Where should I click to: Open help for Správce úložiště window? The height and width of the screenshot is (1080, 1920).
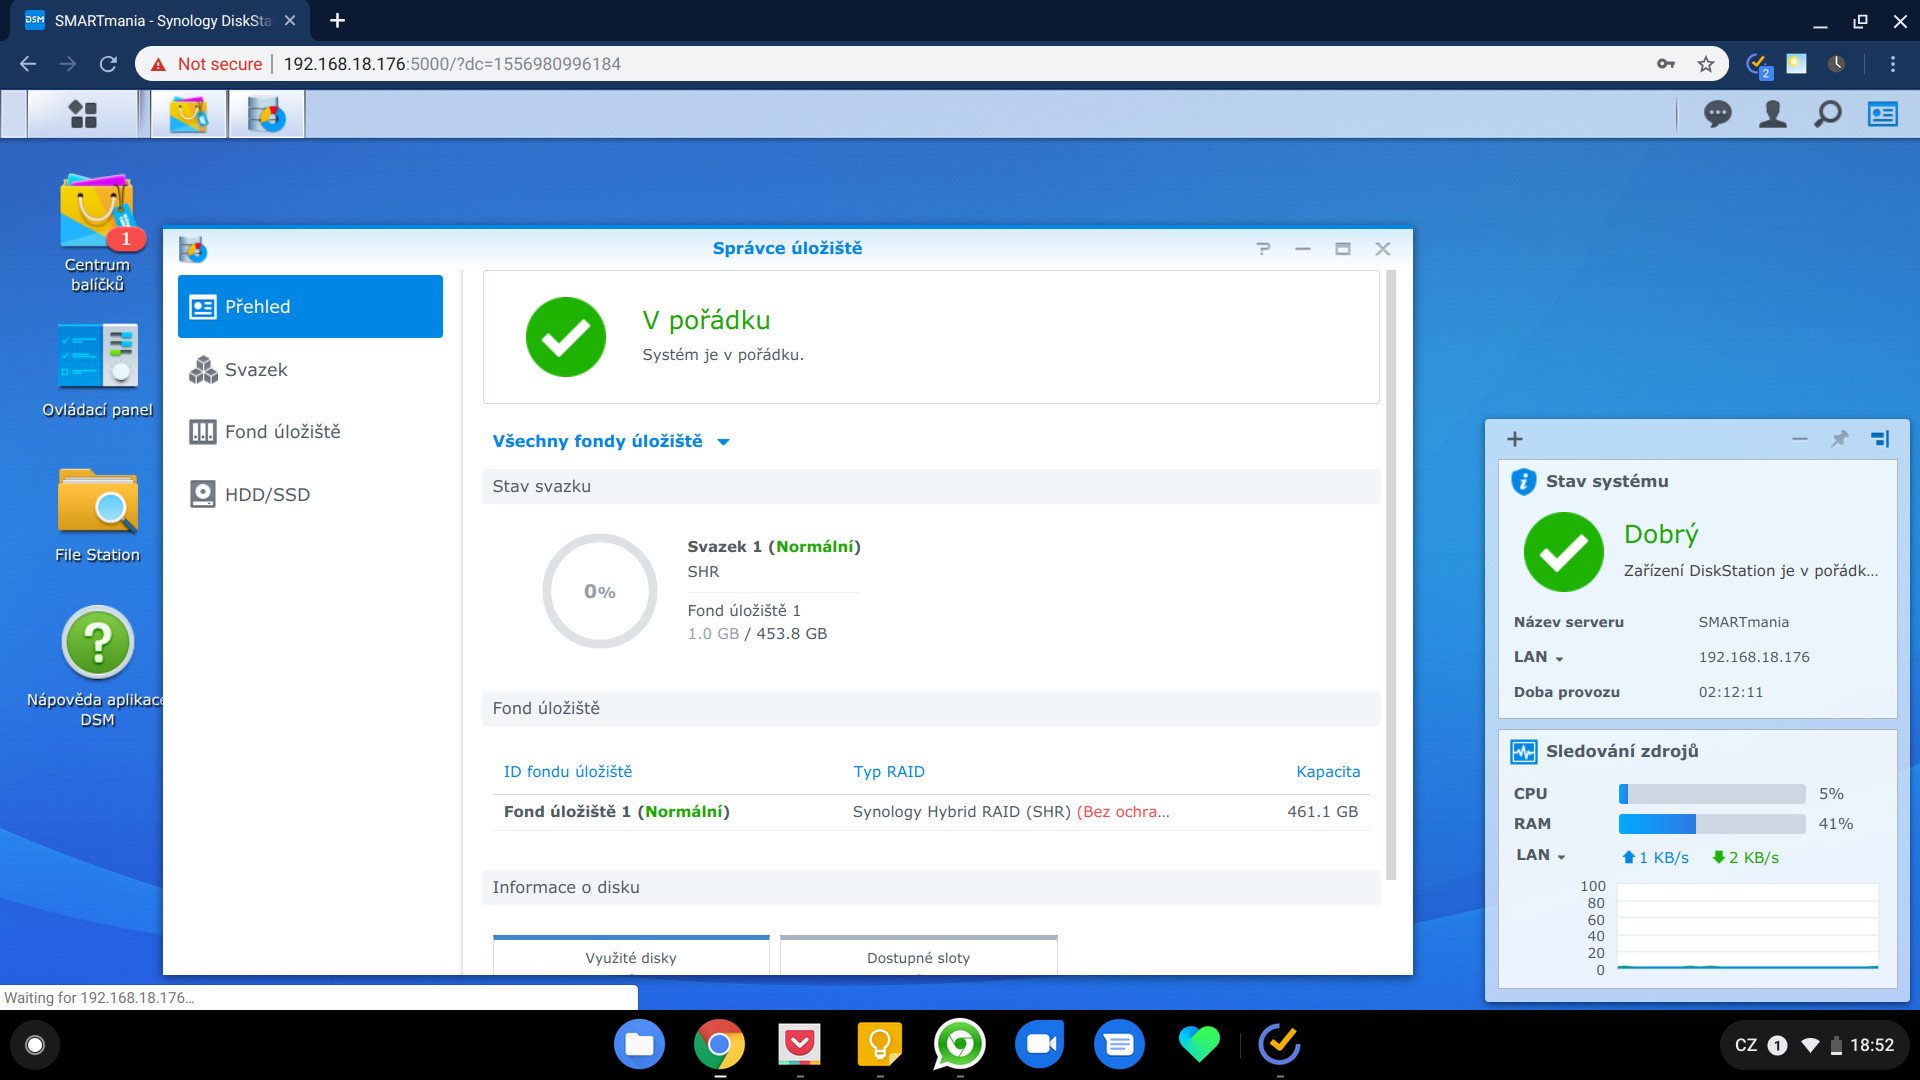coord(1263,249)
